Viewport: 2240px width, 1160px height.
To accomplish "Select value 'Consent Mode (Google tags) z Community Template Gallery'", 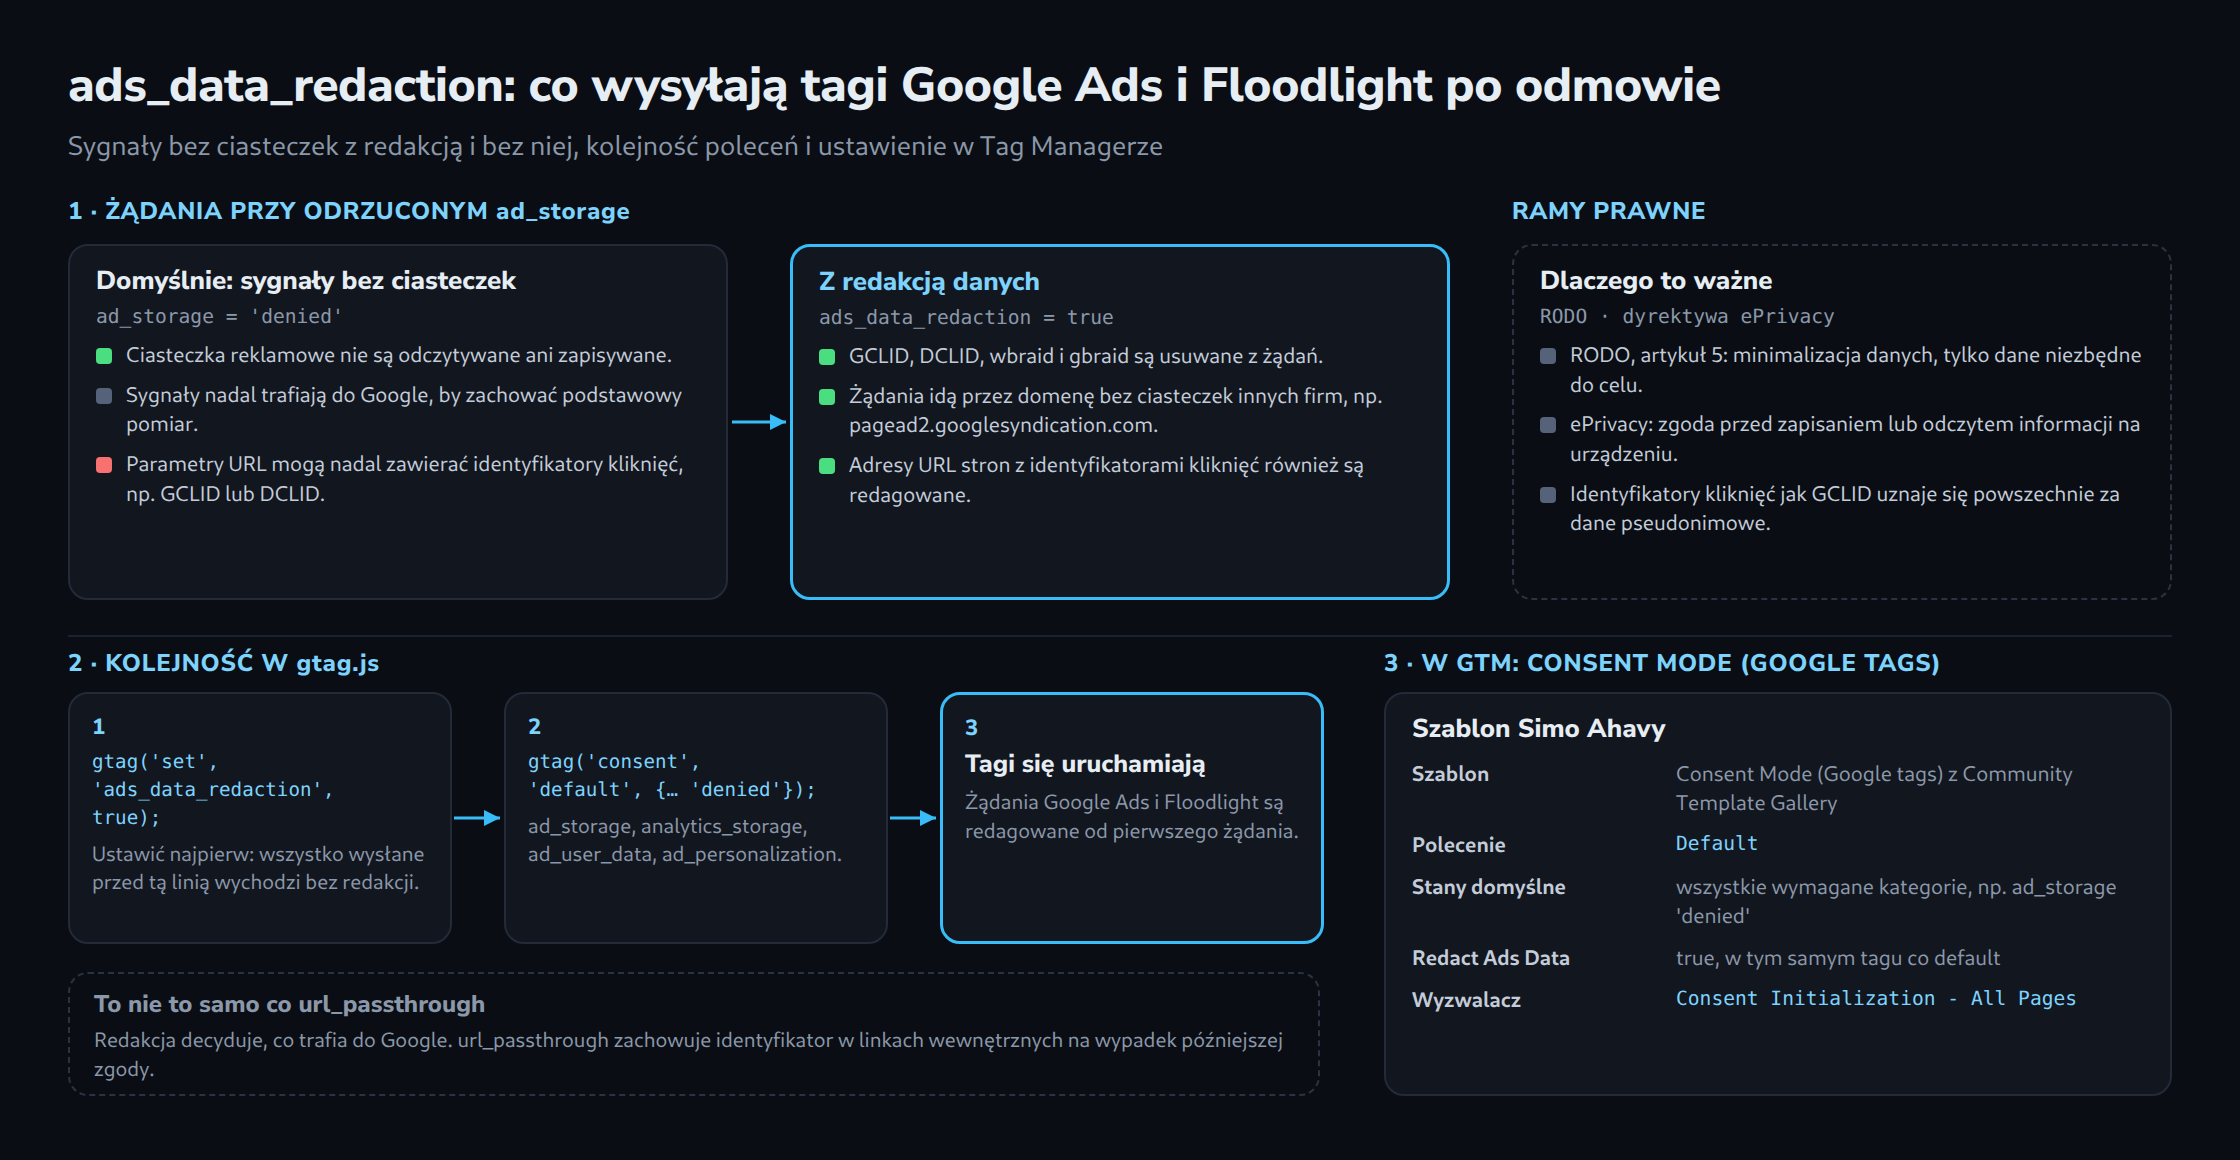I will click(1874, 788).
